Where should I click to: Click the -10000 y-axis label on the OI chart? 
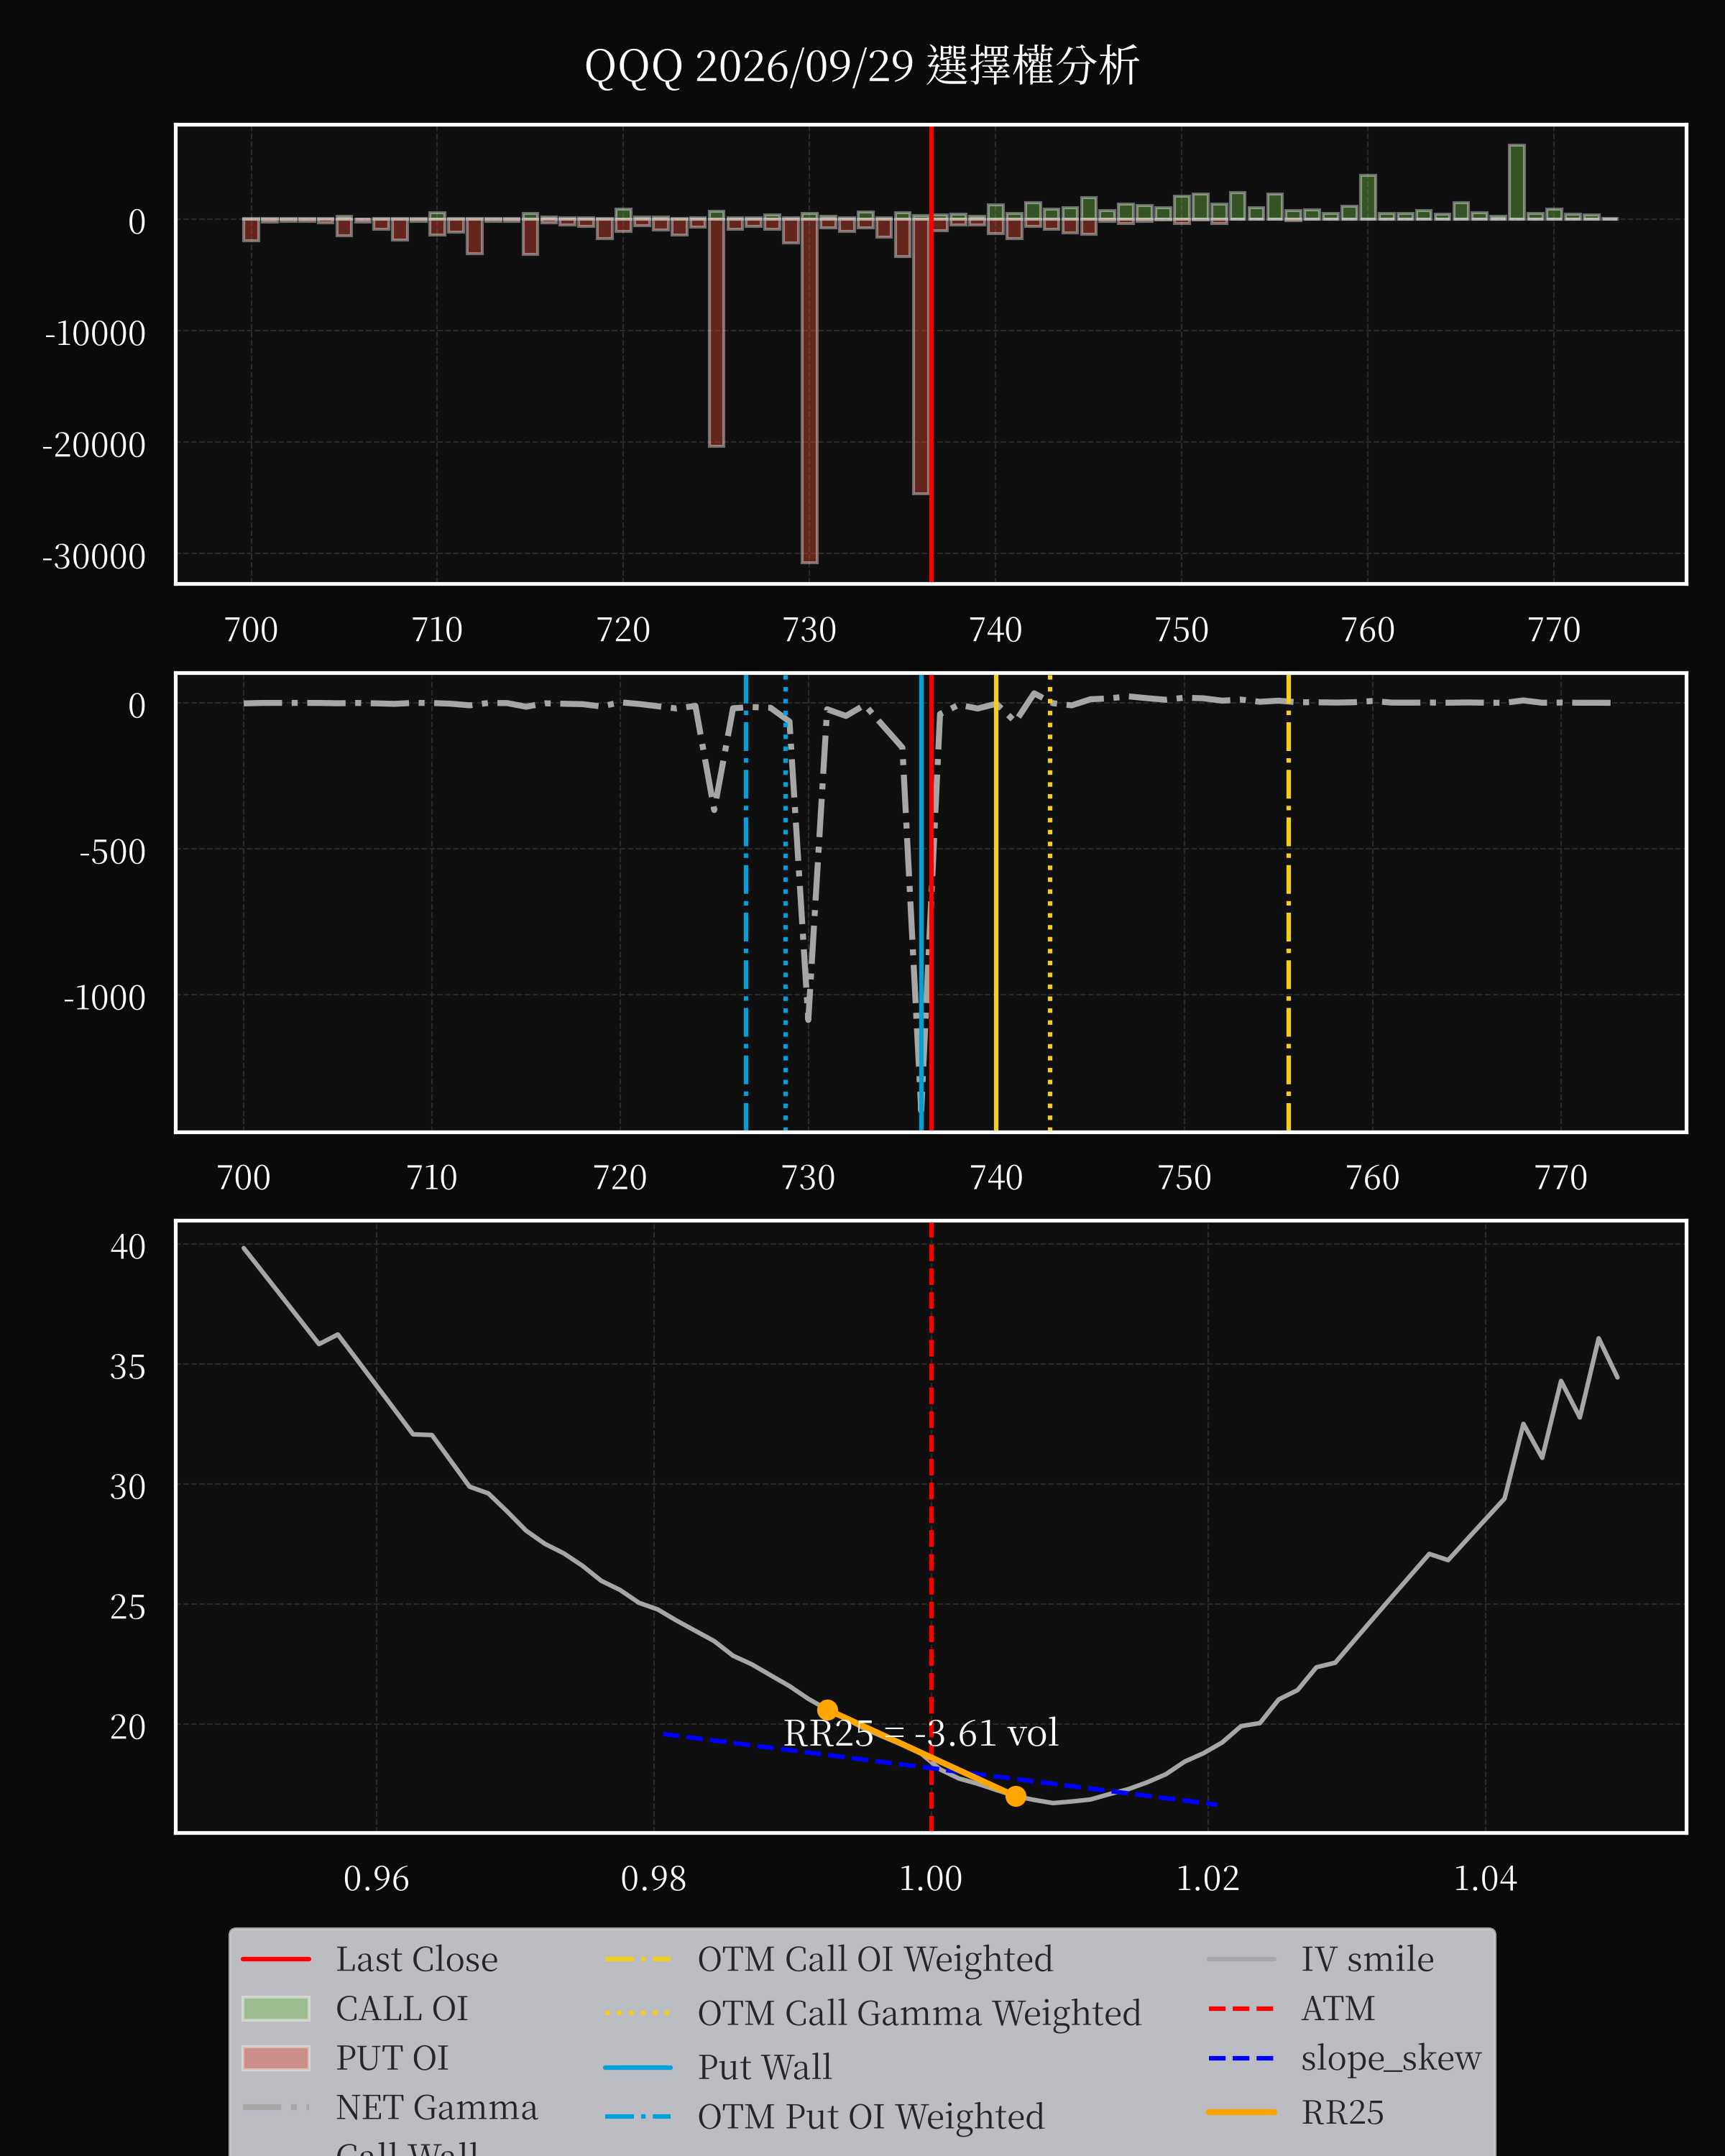[x=95, y=333]
